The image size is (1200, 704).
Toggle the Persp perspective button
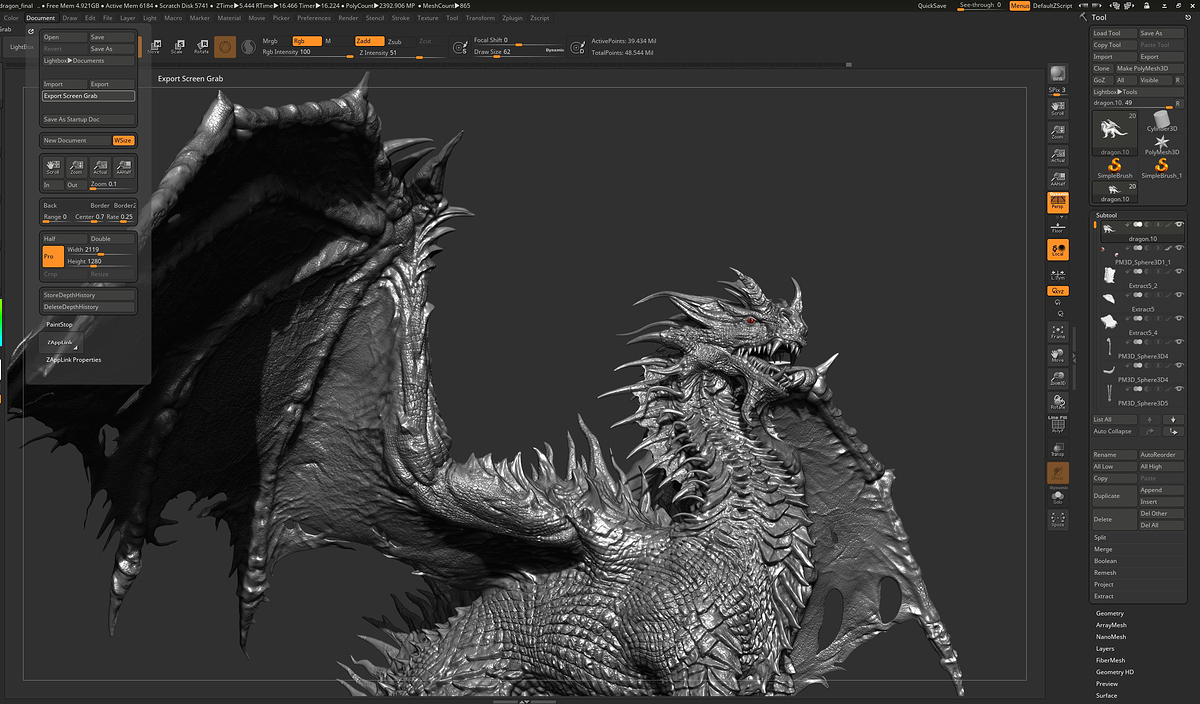tap(1057, 202)
